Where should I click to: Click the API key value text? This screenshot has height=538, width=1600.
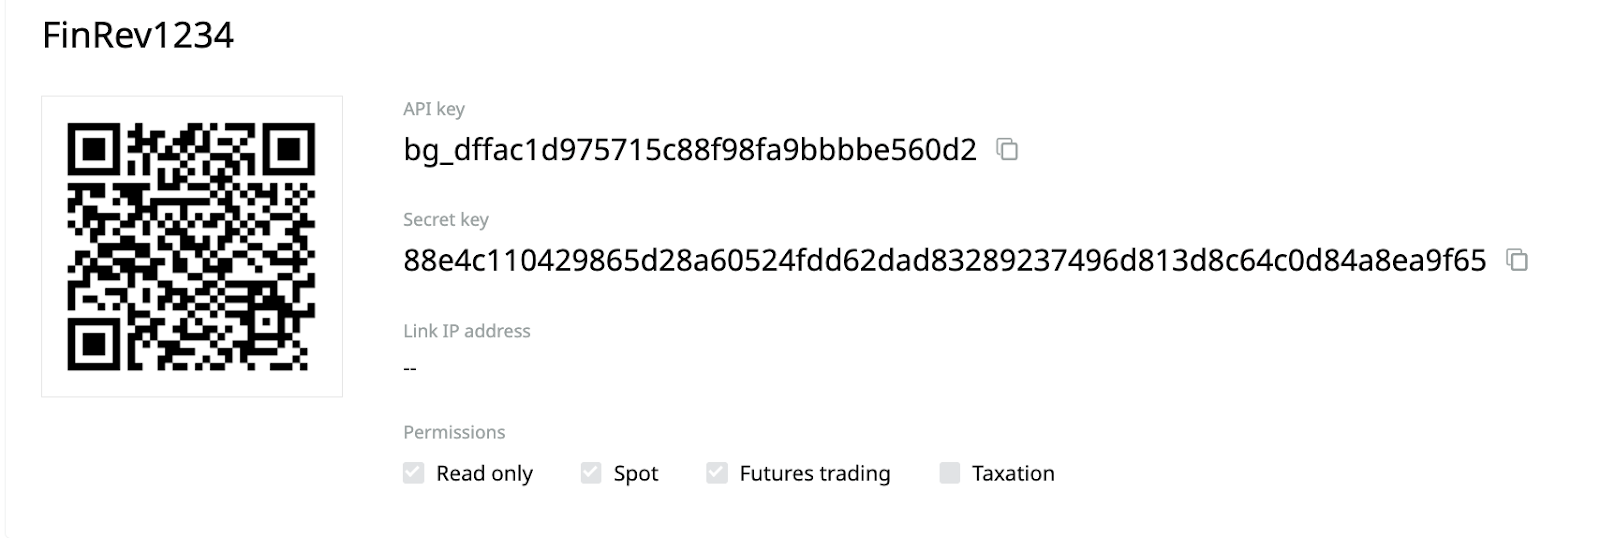coord(690,150)
